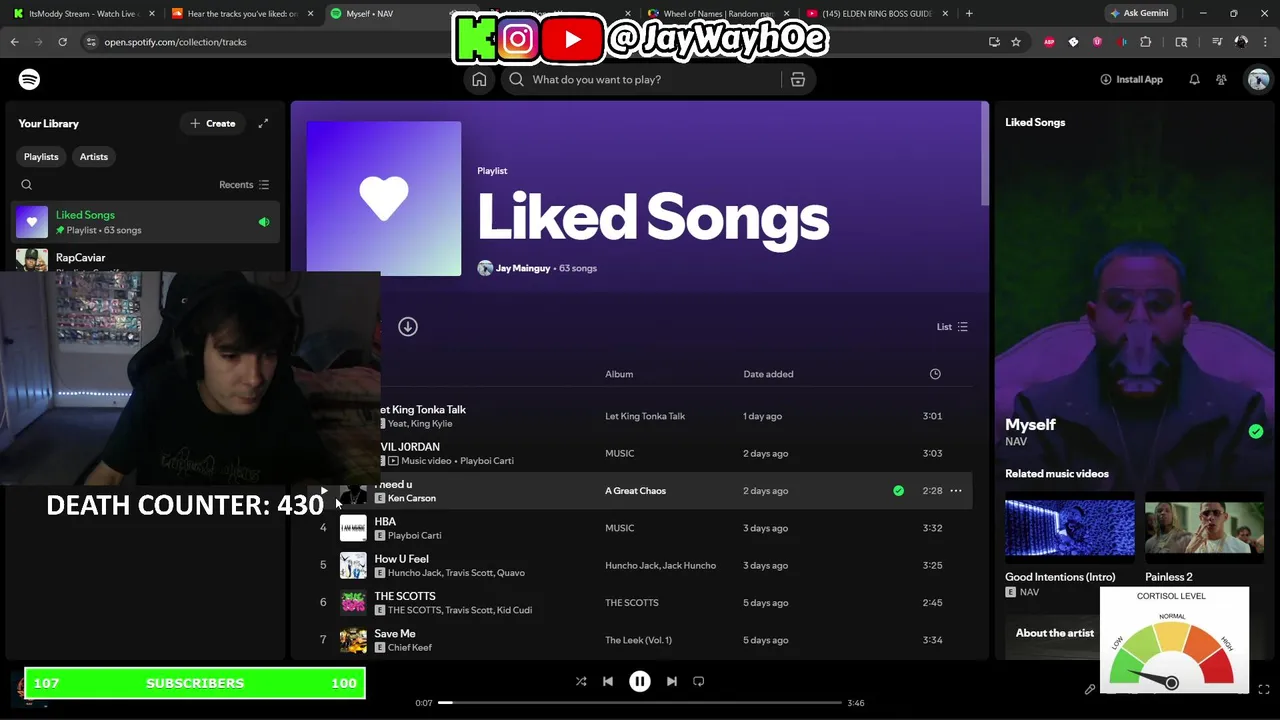Bookmark this page with star icon
The image size is (1280, 720).
(1016, 42)
